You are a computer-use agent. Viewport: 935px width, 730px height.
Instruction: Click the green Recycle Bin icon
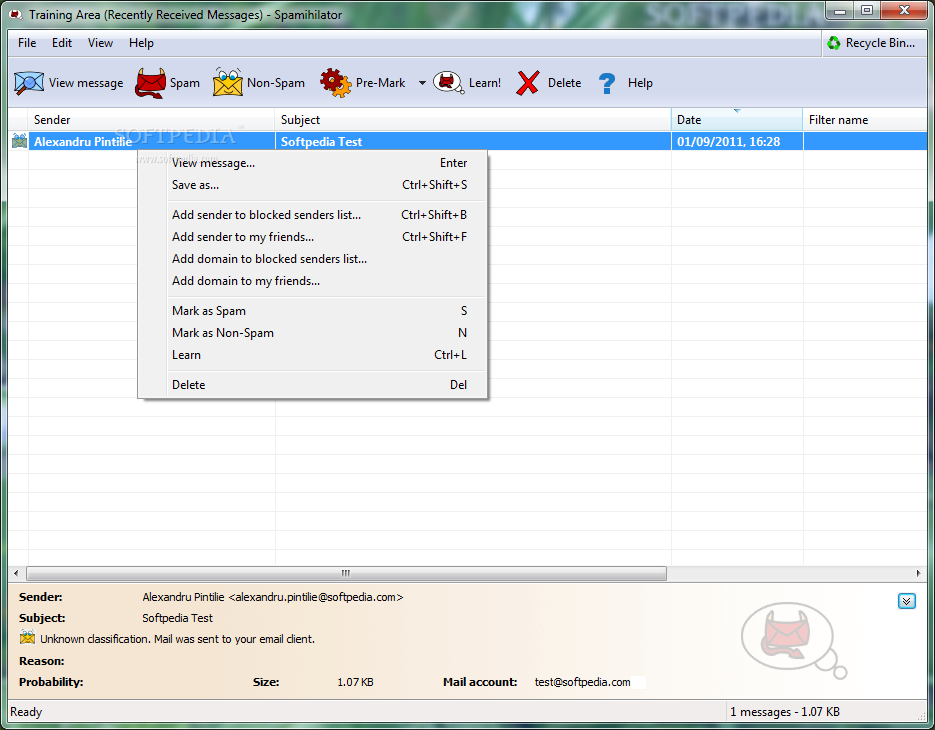pos(834,43)
